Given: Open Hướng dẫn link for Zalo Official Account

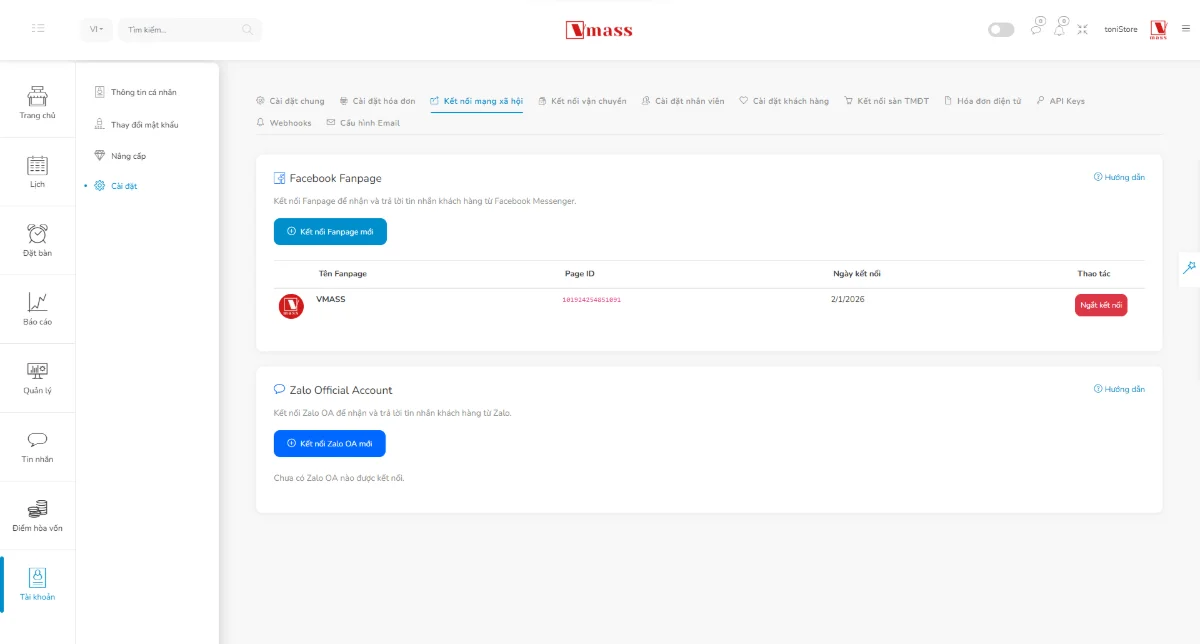Looking at the screenshot, I should [1120, 388].
